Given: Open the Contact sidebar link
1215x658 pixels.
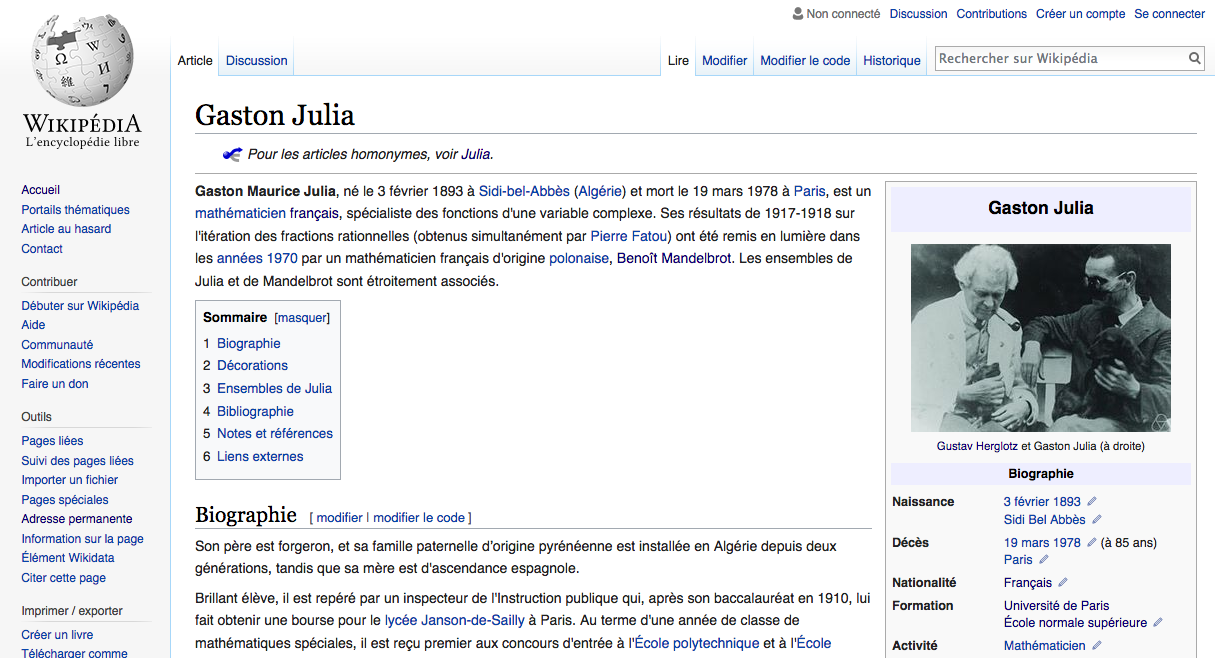Looking at the screenshot, I should click(42, 249).
